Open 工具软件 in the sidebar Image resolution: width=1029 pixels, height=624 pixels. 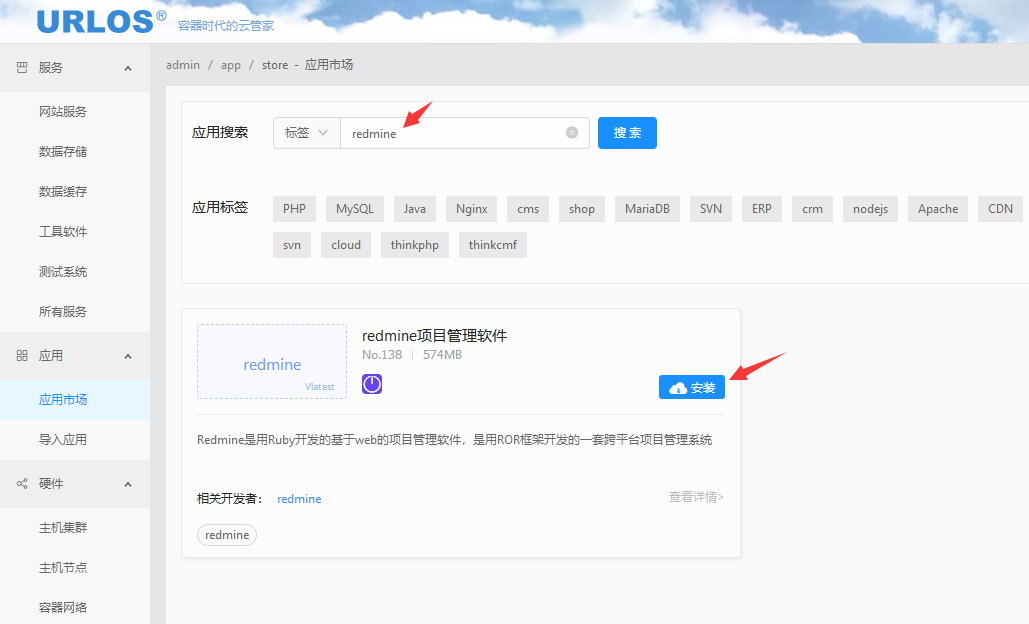63,232
